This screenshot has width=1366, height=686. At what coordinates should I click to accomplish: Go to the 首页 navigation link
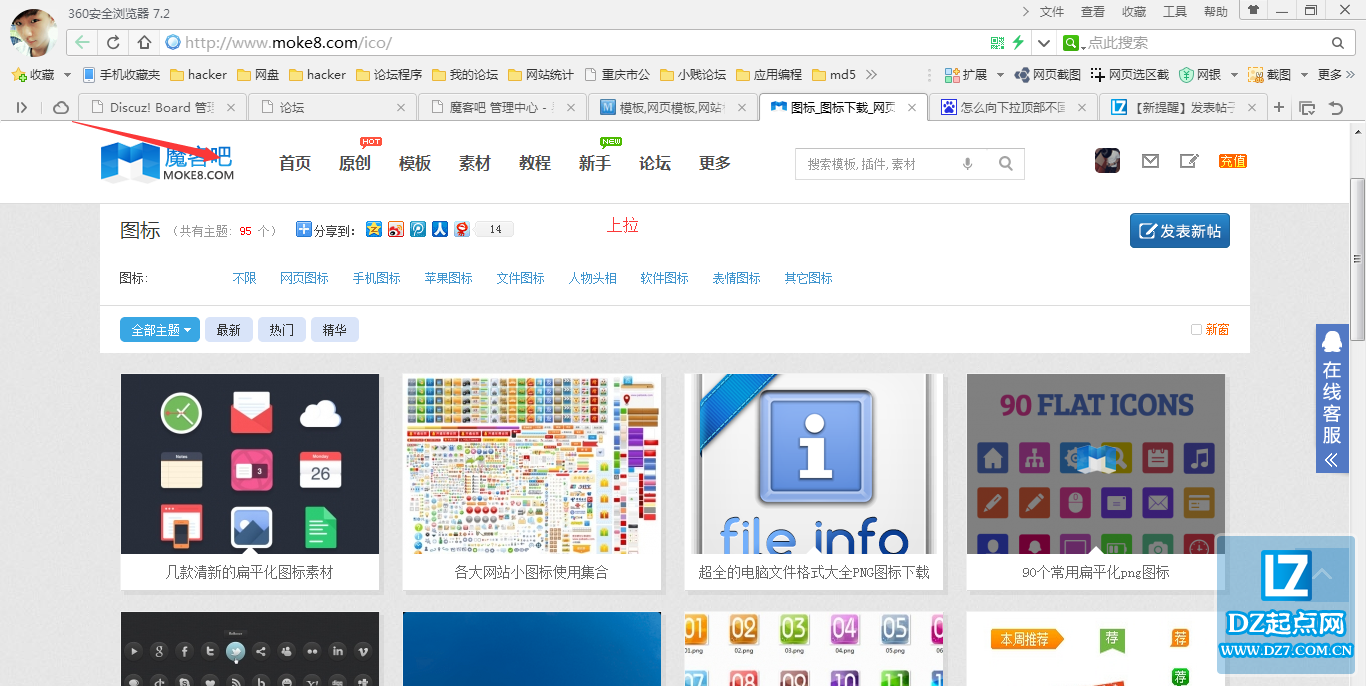(x=295, y=163)
